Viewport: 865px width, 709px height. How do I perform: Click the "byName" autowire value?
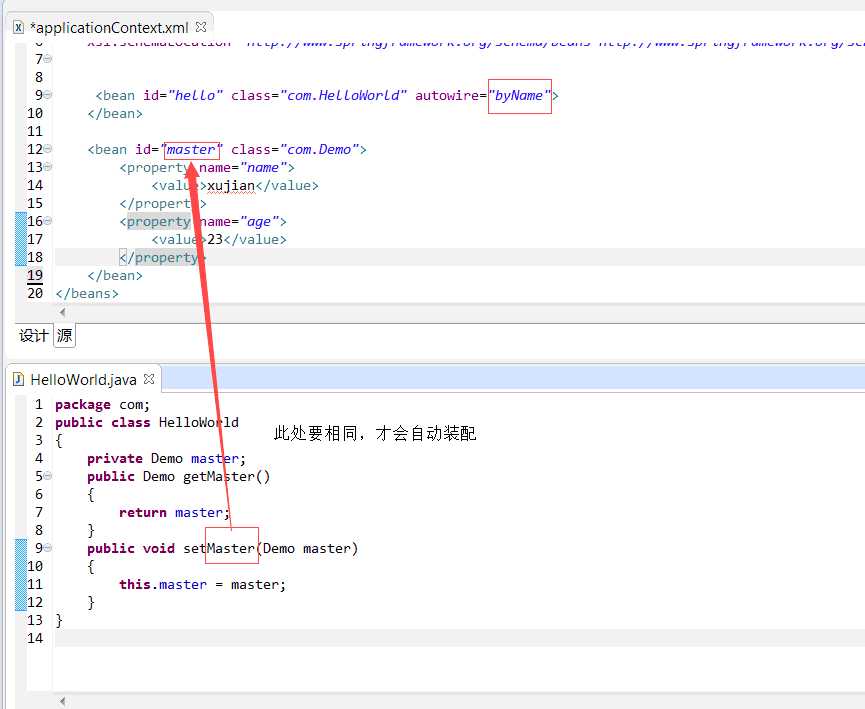pyautogui.click(x=519, y=95)
